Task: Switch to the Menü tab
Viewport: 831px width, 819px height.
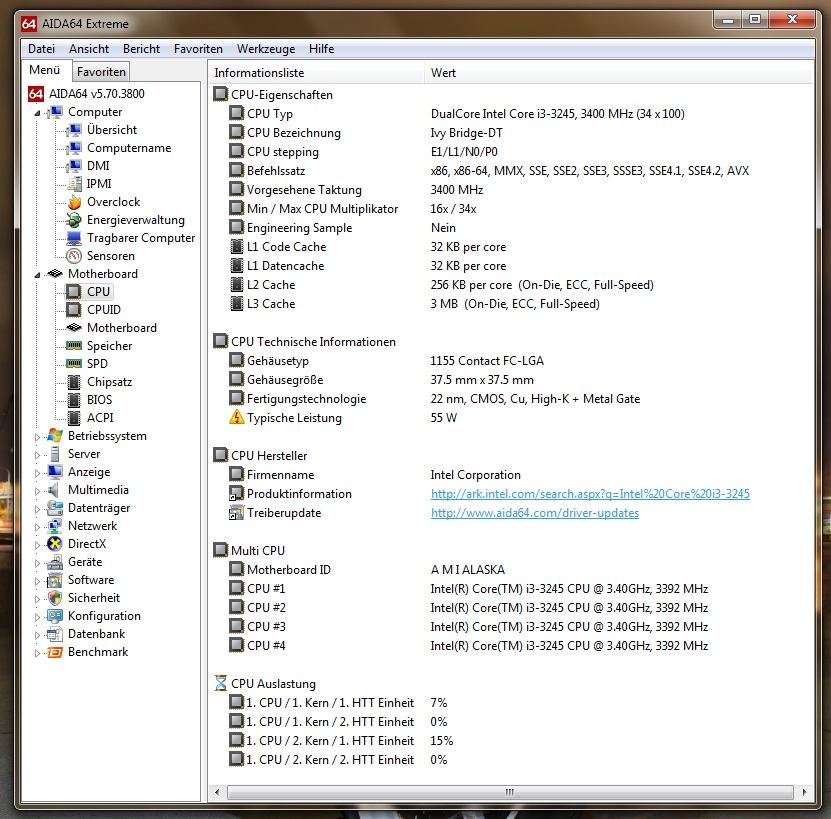Action: pos(45,70)
